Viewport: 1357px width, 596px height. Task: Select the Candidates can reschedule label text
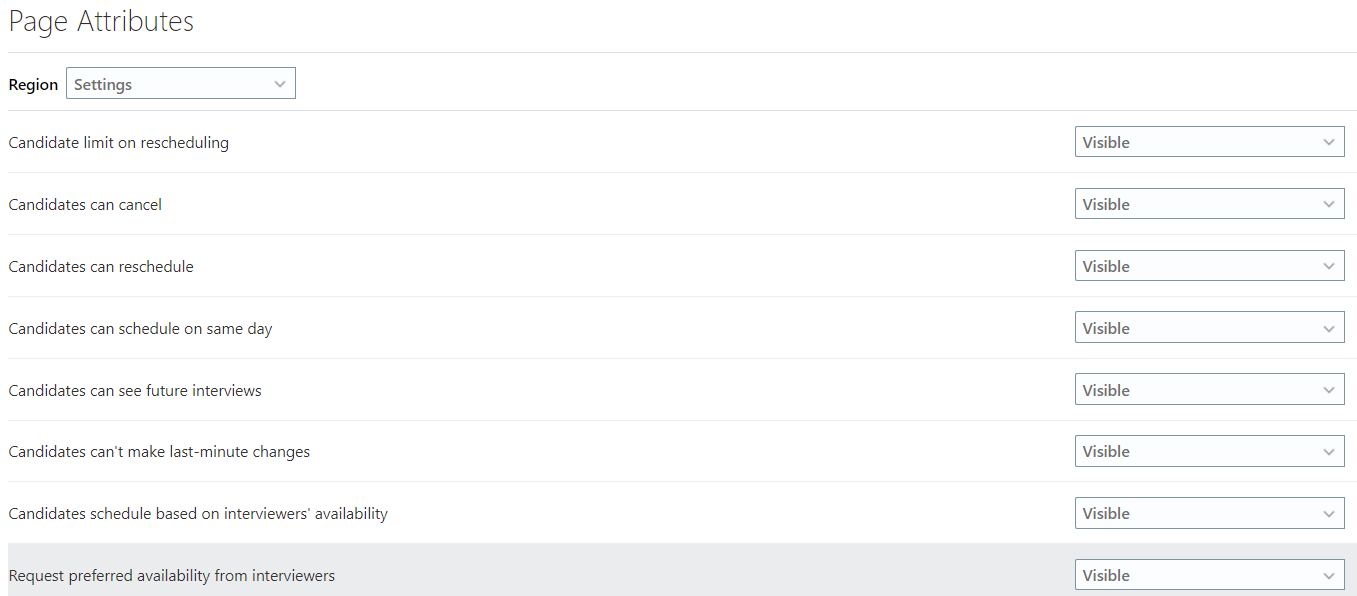click(101, 267)
